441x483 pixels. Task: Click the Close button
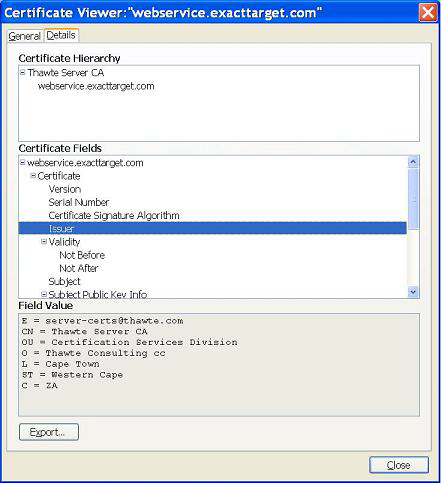[x=399, y=465]
